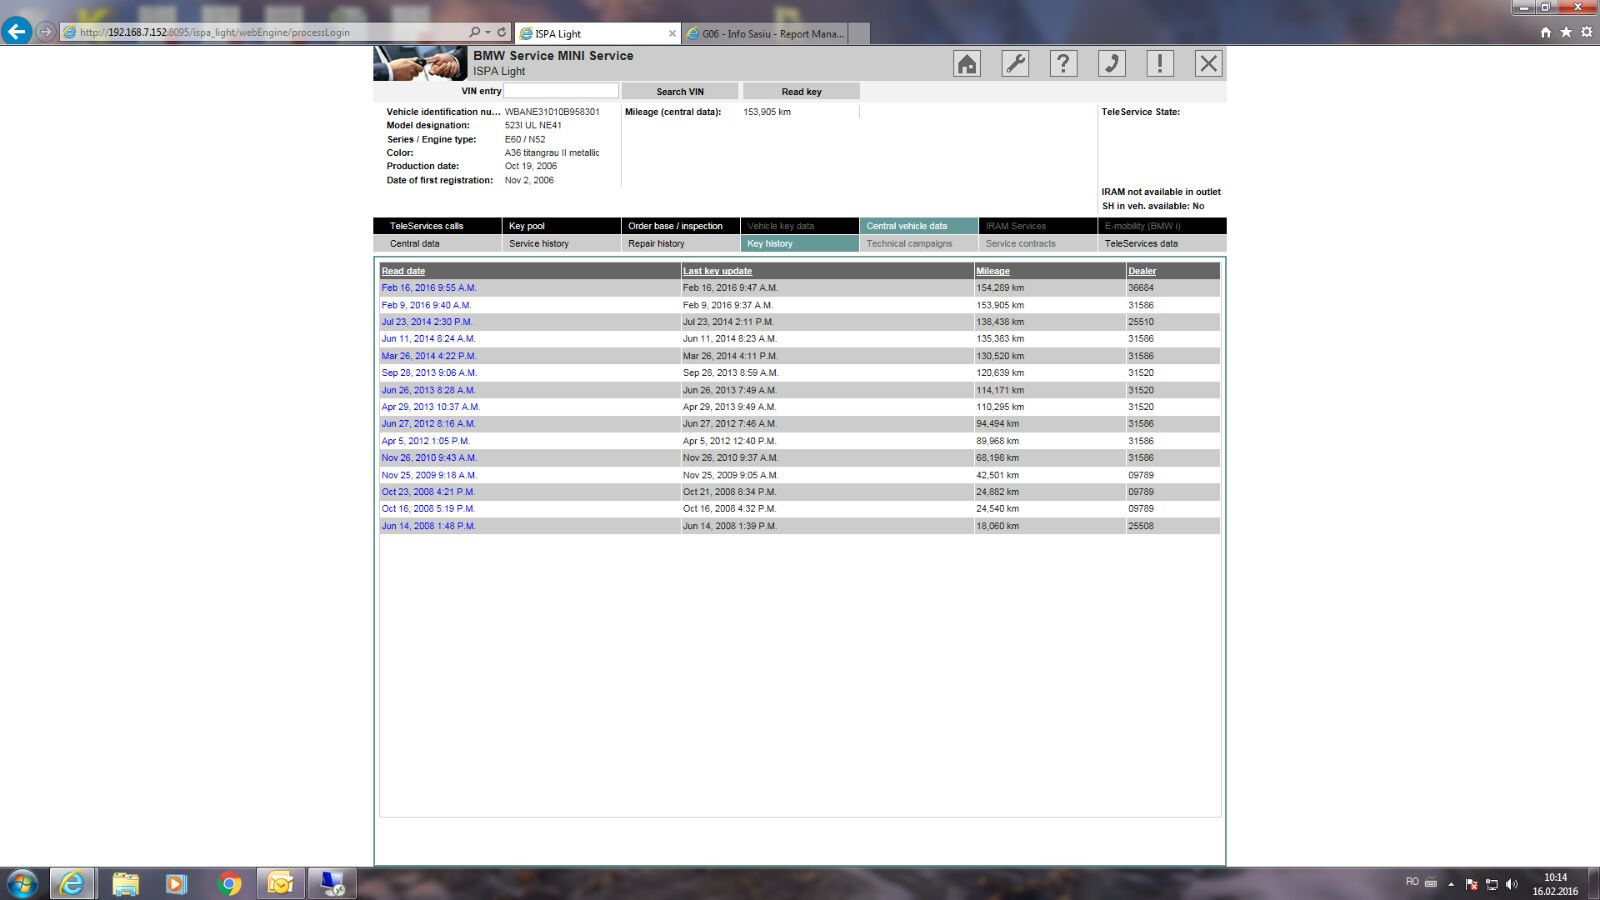
Task: Open browser favorites star icon
Action: tap(1566, 32)
